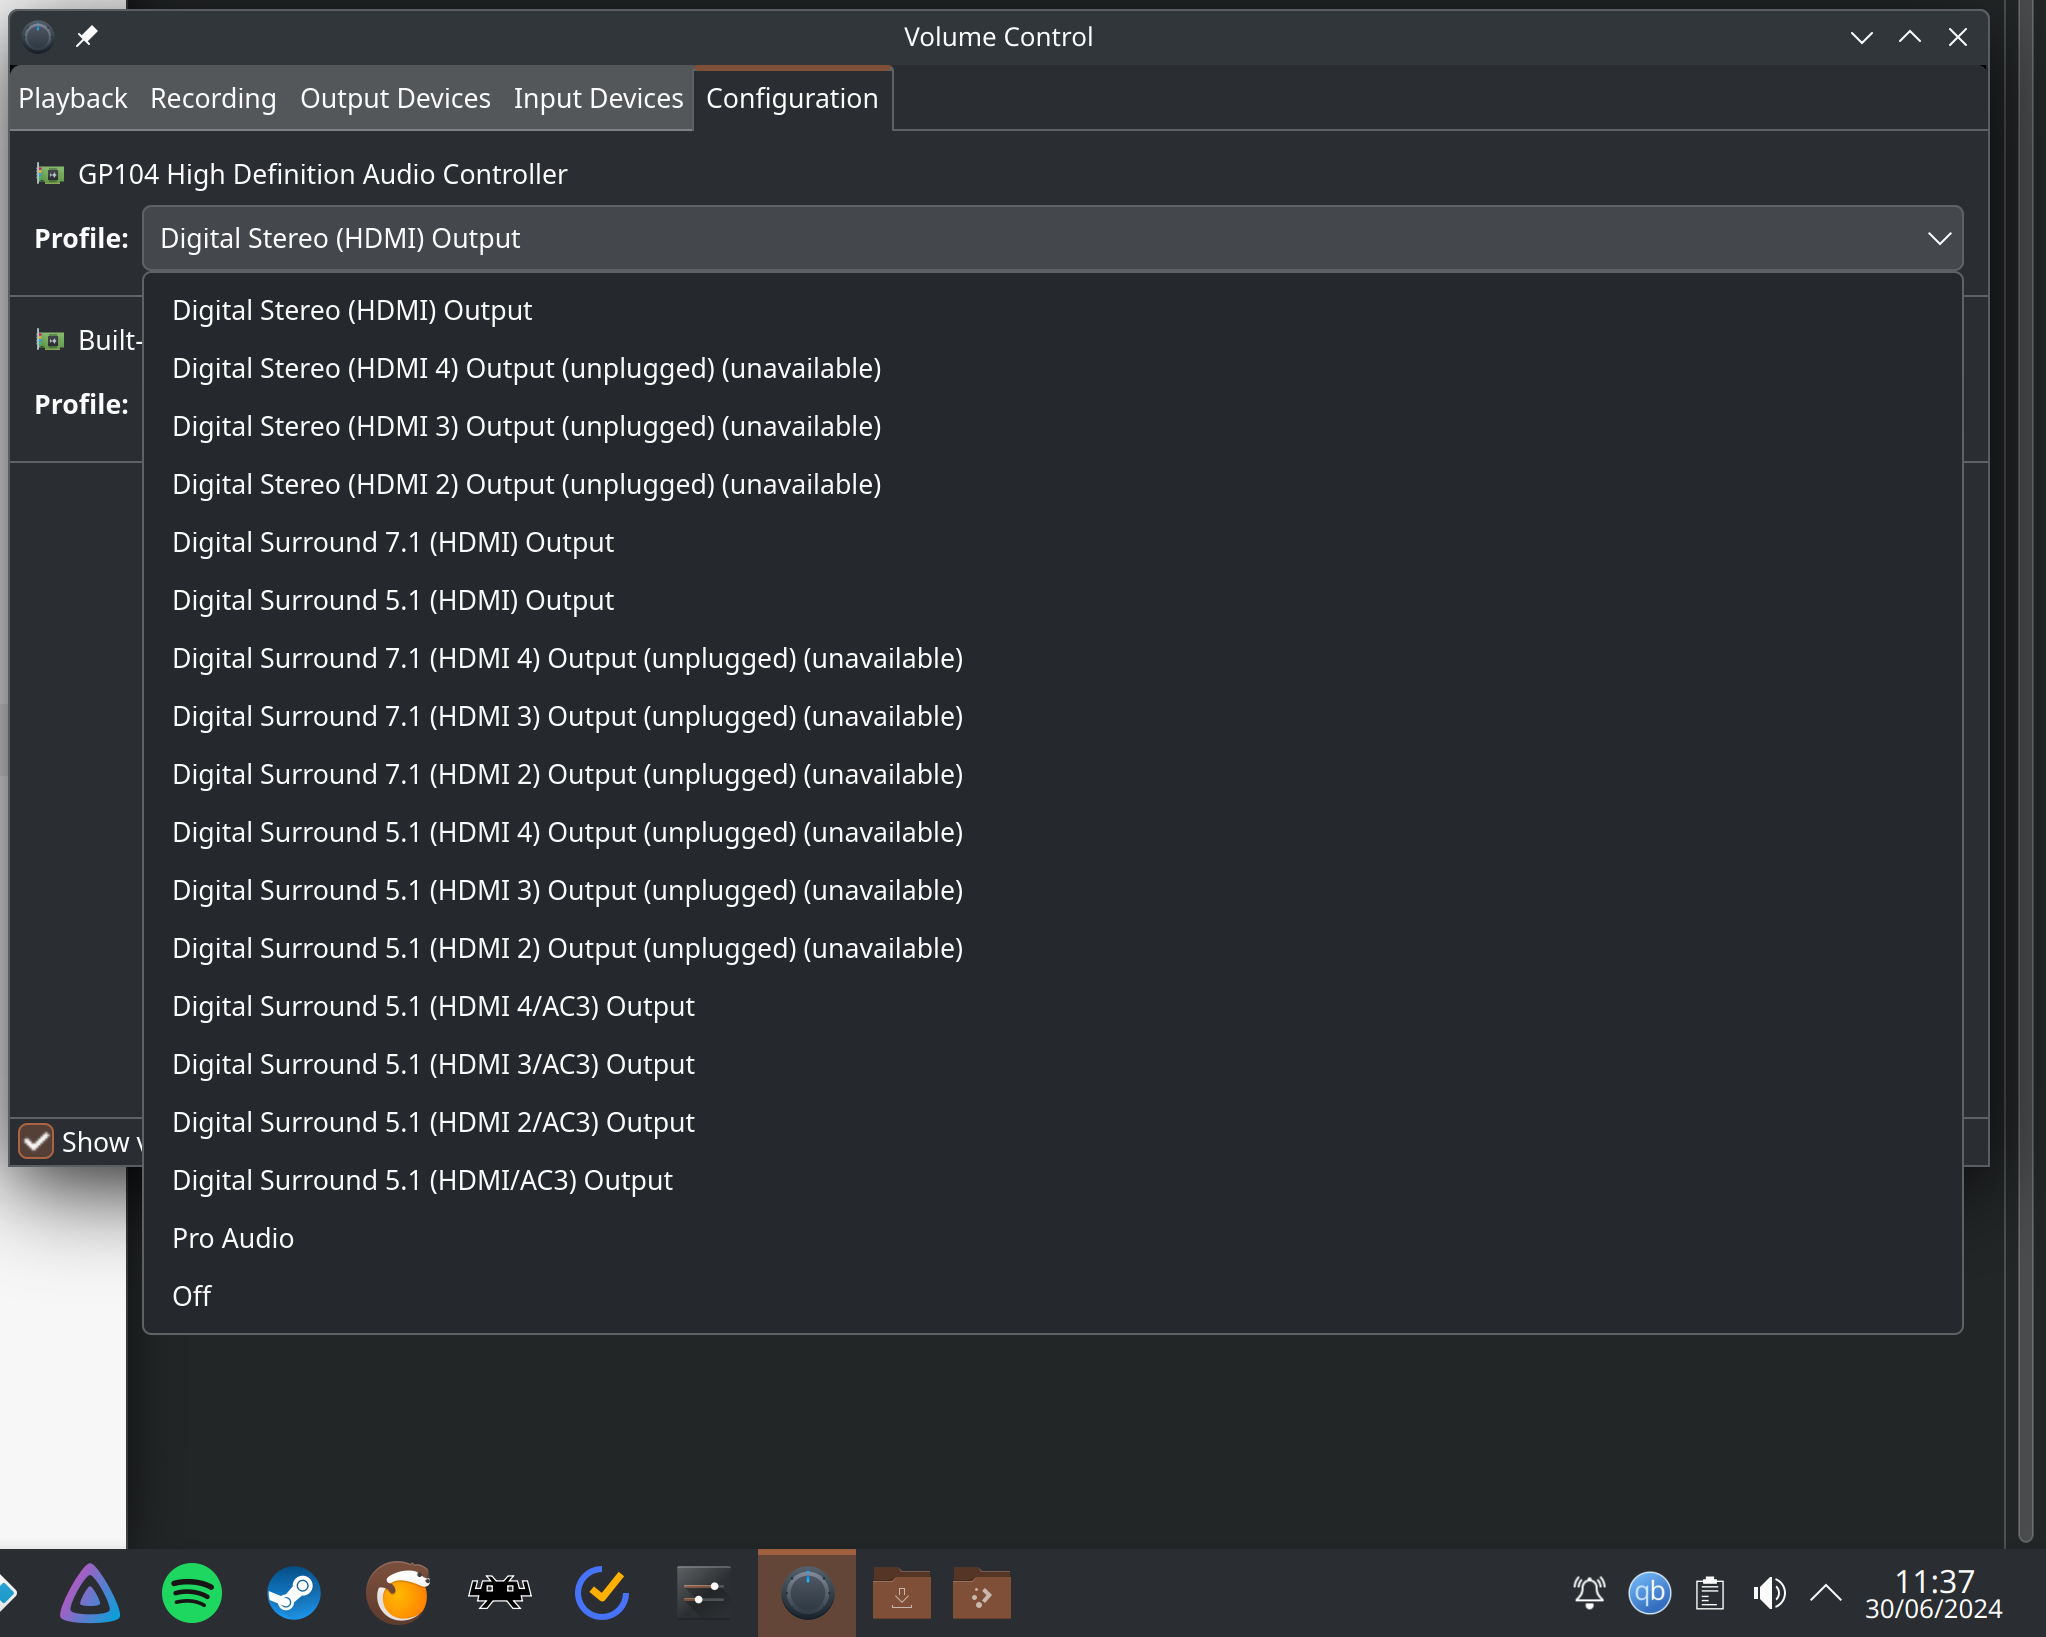Open Spotify from the taskbar
Viewport: 2046px width, 1637px height.
click(191, 1593)
